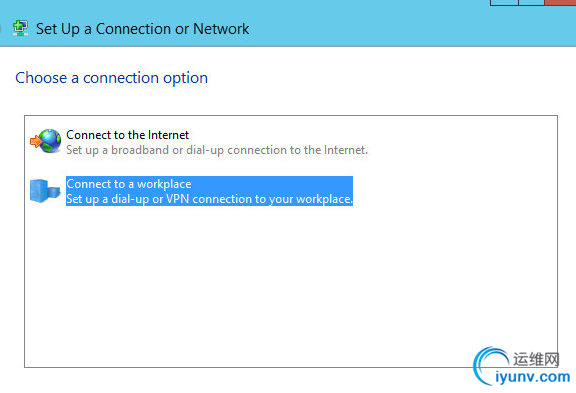Click the 'Set up a dial-up or VPN' description
576x393 pixels.
(x=209, y=199)
